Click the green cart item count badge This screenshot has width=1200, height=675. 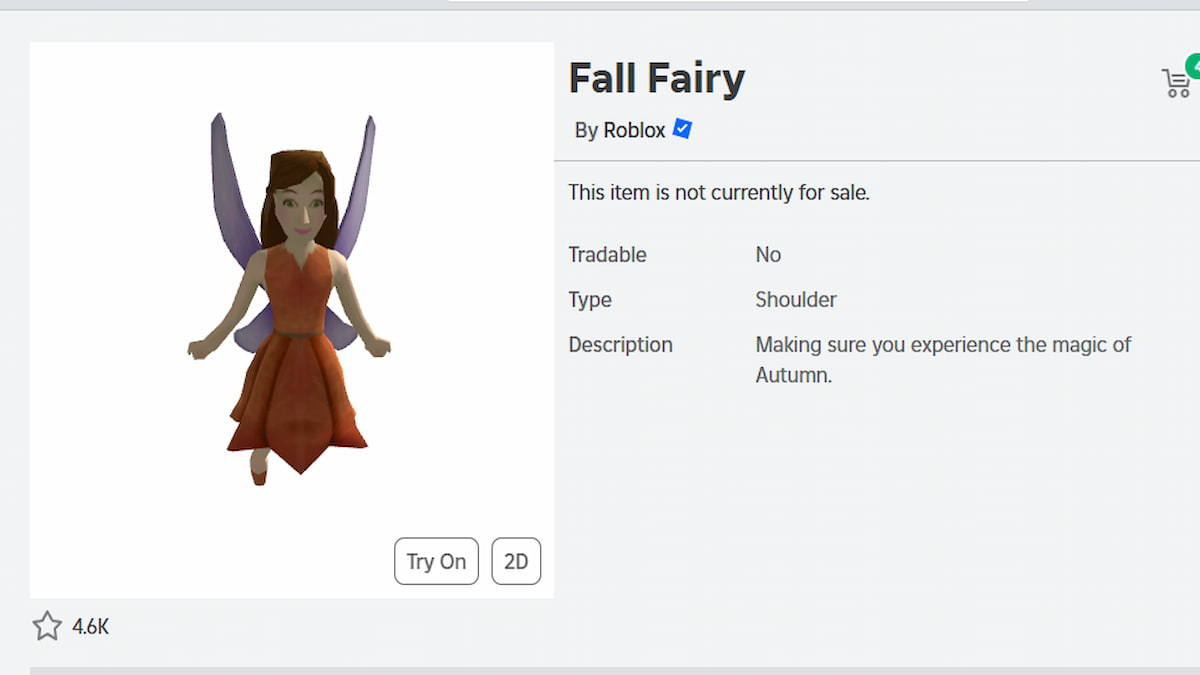pyautogui.click(x=1193, y=66)
